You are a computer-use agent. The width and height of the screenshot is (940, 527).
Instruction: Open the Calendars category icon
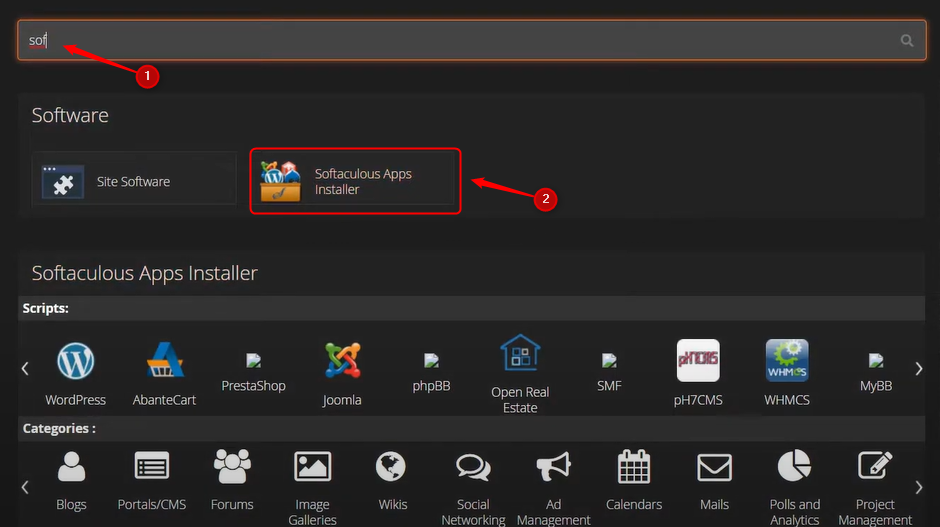(x=634, y=466)
